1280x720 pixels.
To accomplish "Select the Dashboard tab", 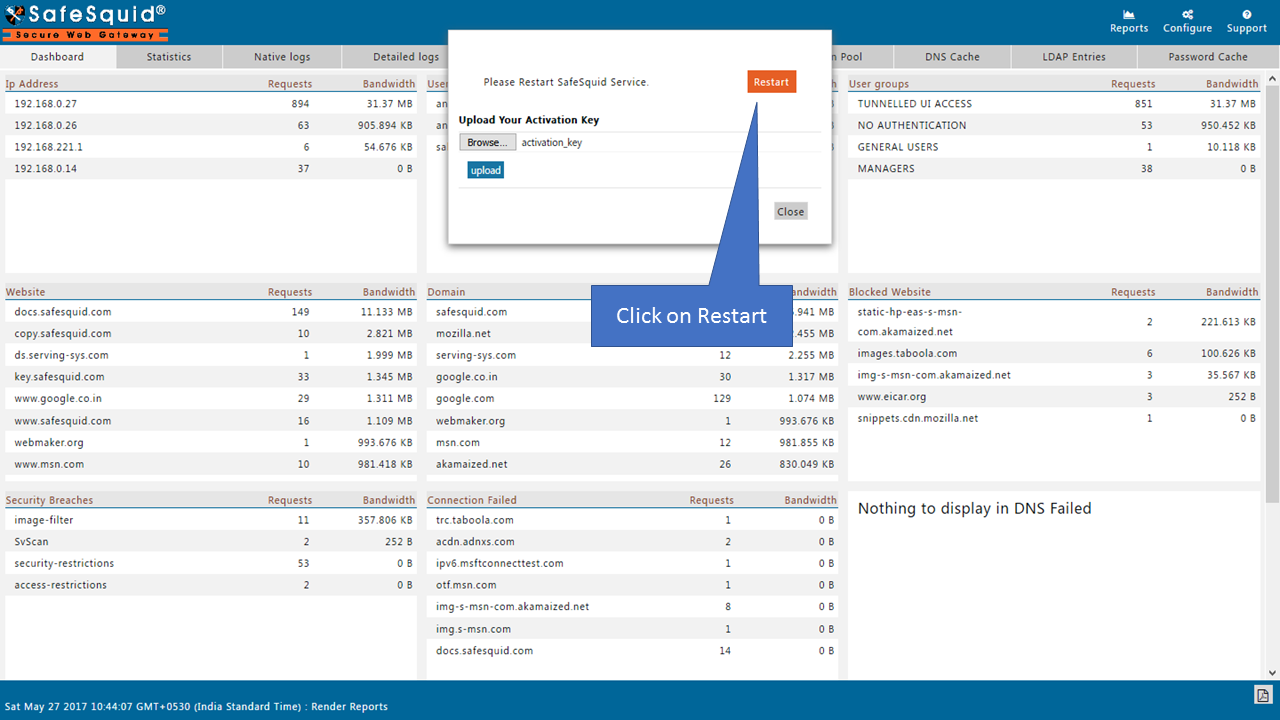I will click(x=57, y=57).
